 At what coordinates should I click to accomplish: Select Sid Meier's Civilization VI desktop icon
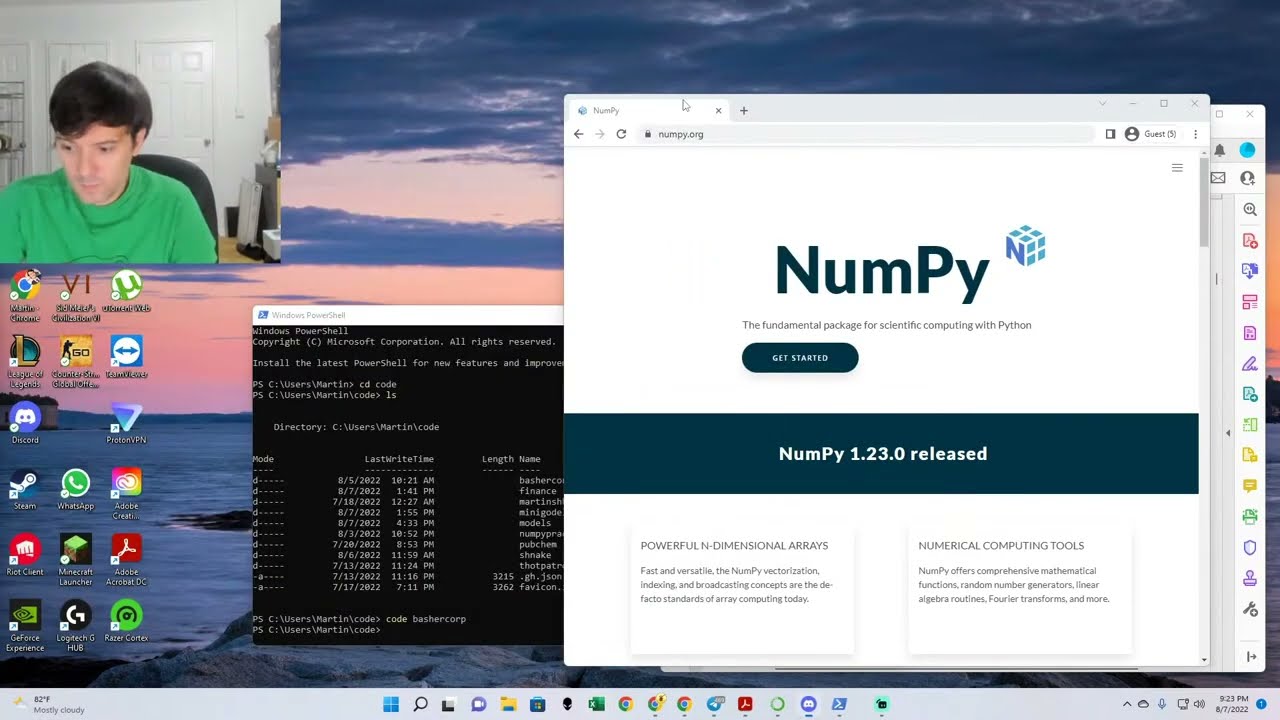75,296
